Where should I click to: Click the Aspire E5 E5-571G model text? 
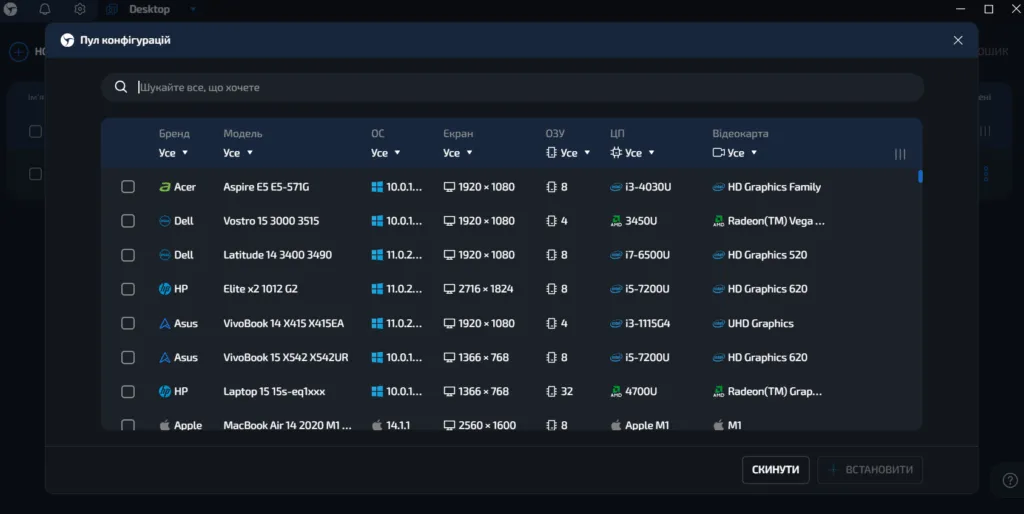pyautogui.click(x=266, y=187)
